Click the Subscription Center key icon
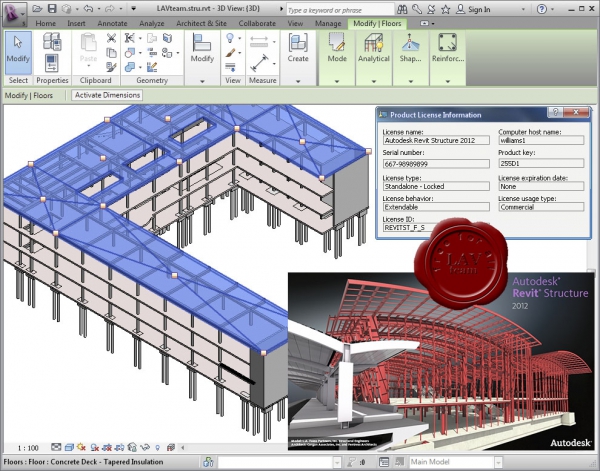This screenshot has width=600, height=471. [417, 9]
